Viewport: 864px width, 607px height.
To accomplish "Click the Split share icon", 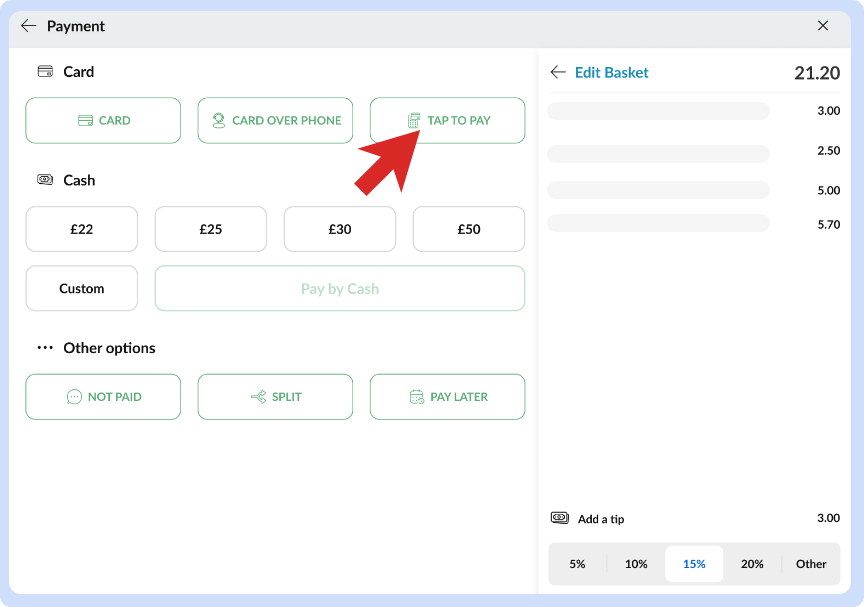I will click(x=258, y=397).
